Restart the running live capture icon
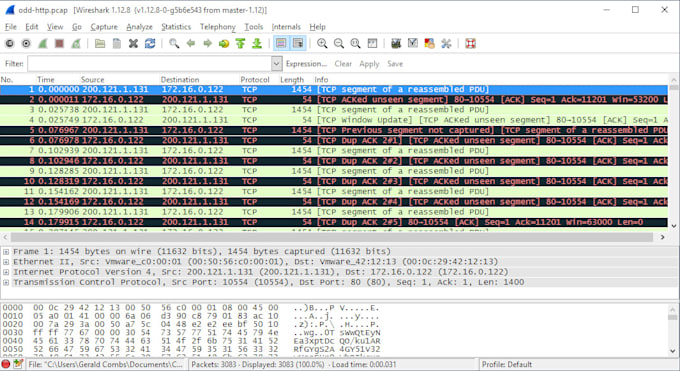680x371 pixels. coord(76,43)
